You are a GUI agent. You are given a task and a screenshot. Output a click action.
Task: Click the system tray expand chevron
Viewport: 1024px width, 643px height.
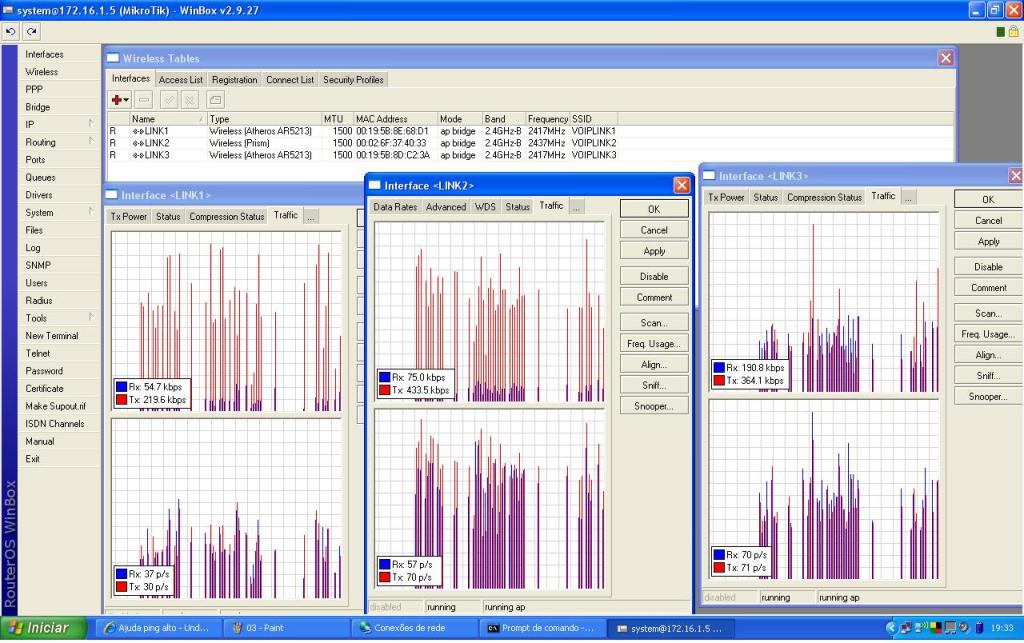tap(891, 628)
